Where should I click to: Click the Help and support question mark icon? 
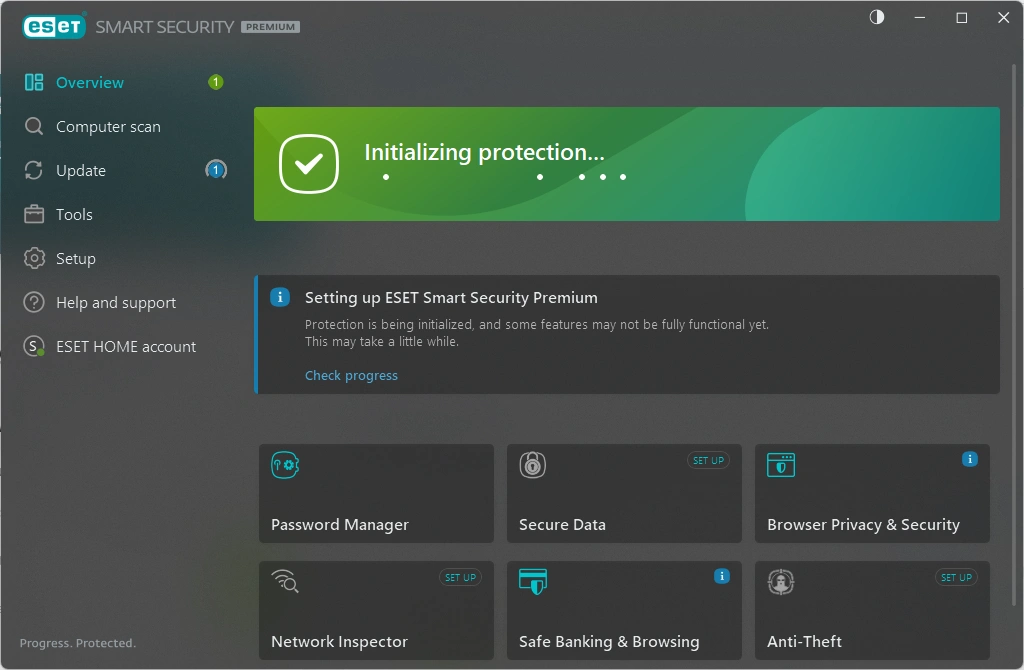[x=34, y=302]
